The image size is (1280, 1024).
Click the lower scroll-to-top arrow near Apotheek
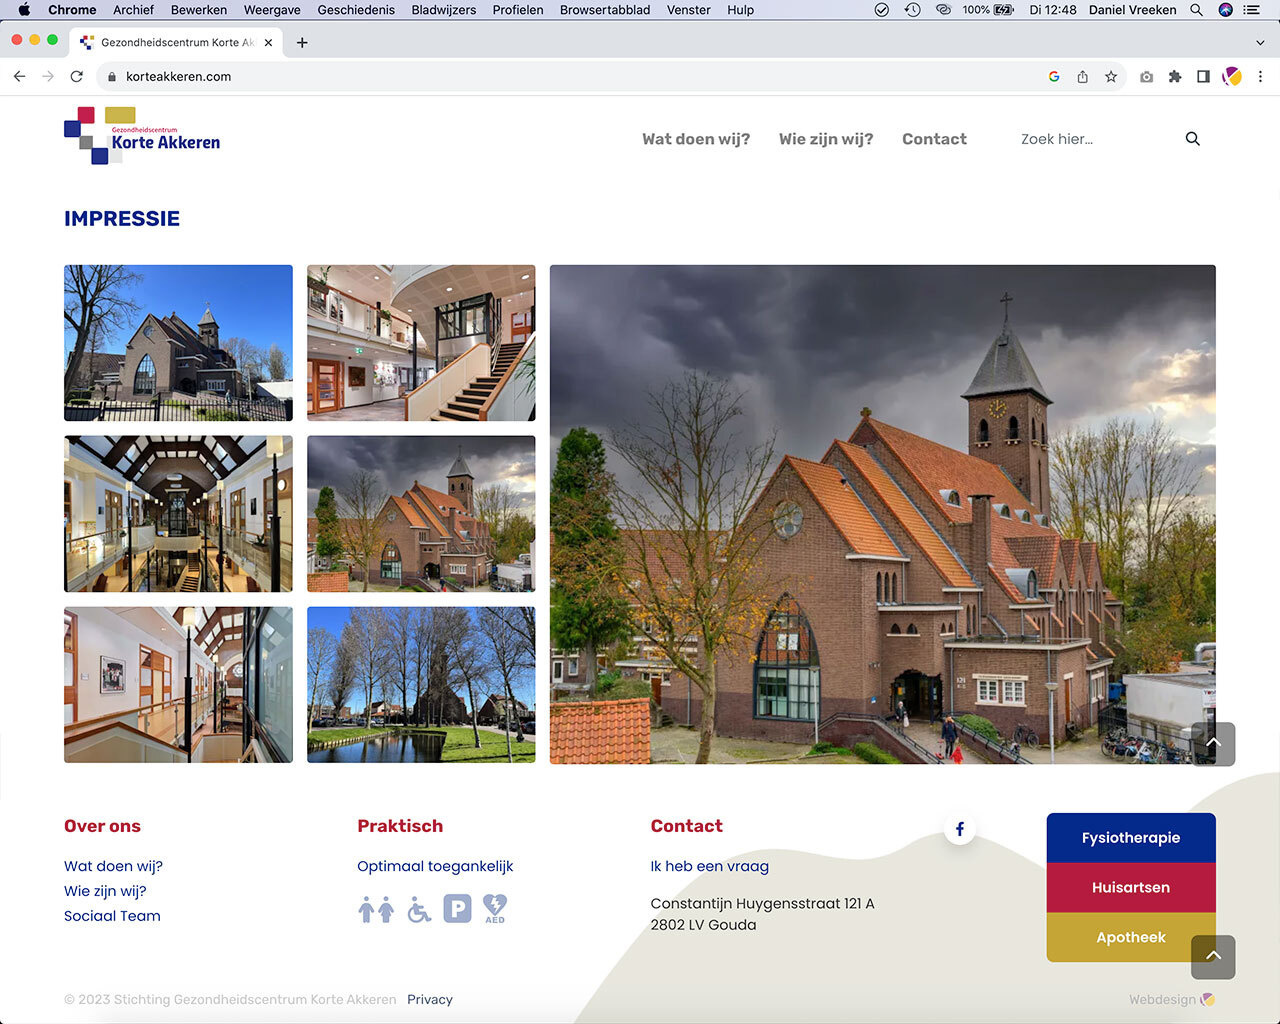(x=1213, y=957)
